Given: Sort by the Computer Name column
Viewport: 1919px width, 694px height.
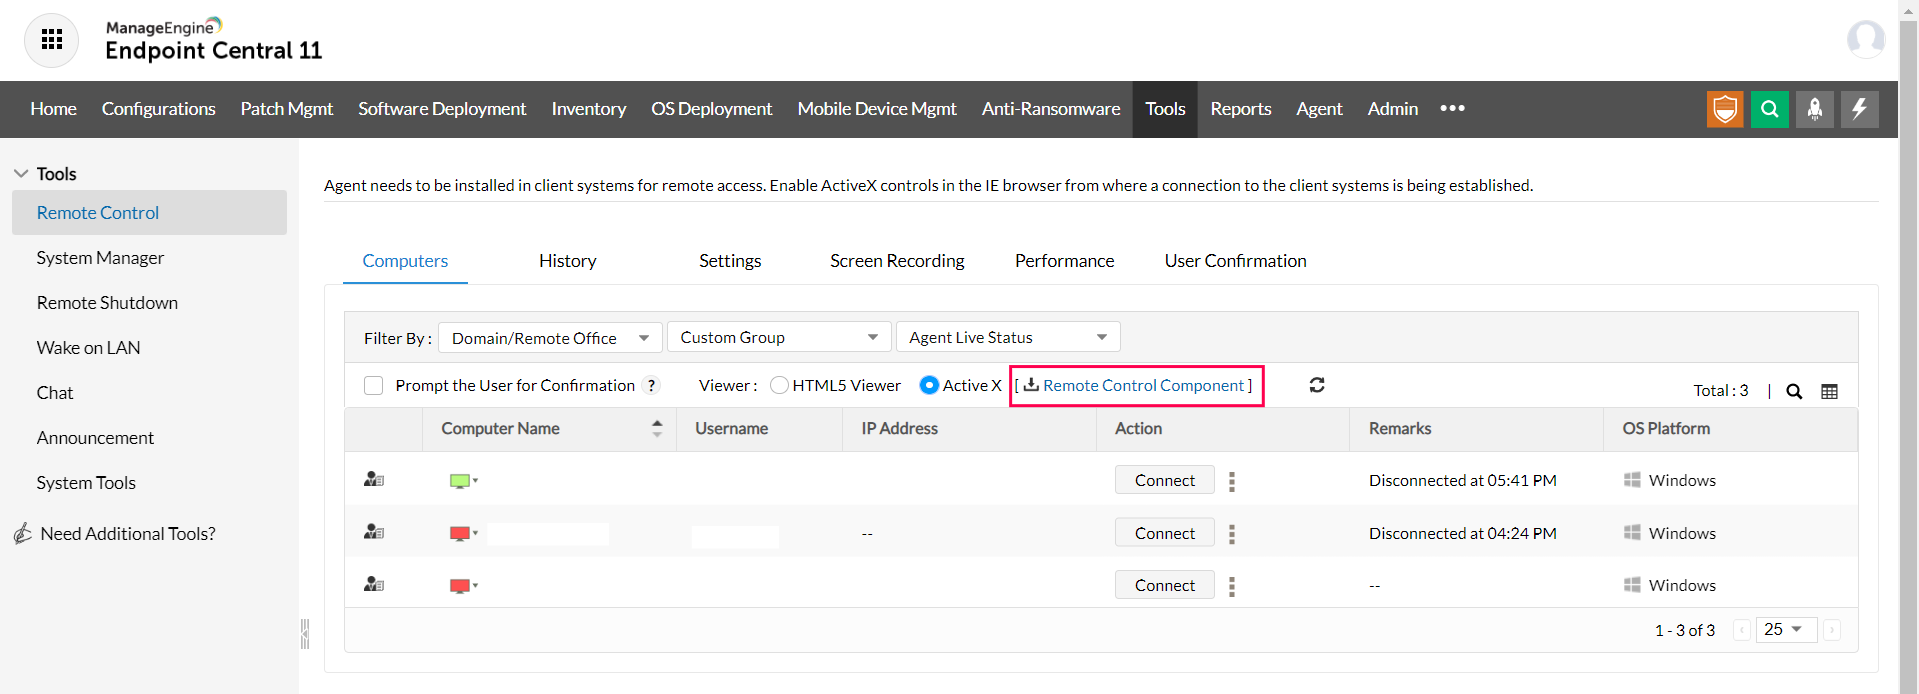Looking at the screenshot, I should pos(500,429).
